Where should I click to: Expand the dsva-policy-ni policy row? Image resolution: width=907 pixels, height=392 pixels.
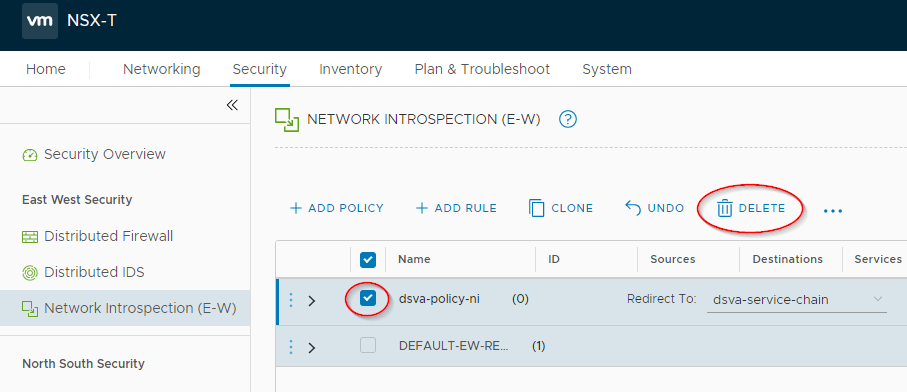312,301
